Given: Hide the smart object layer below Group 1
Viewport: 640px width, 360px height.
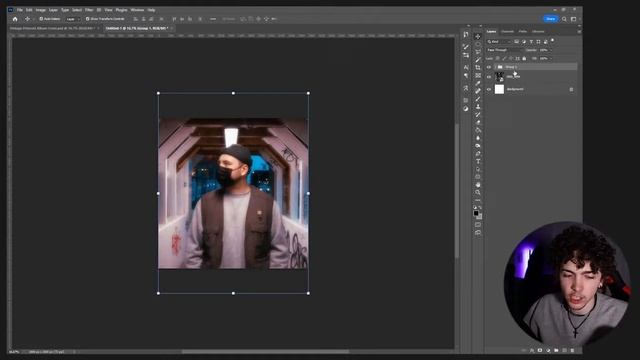Looking at the screenshot, I should (489, 77).
